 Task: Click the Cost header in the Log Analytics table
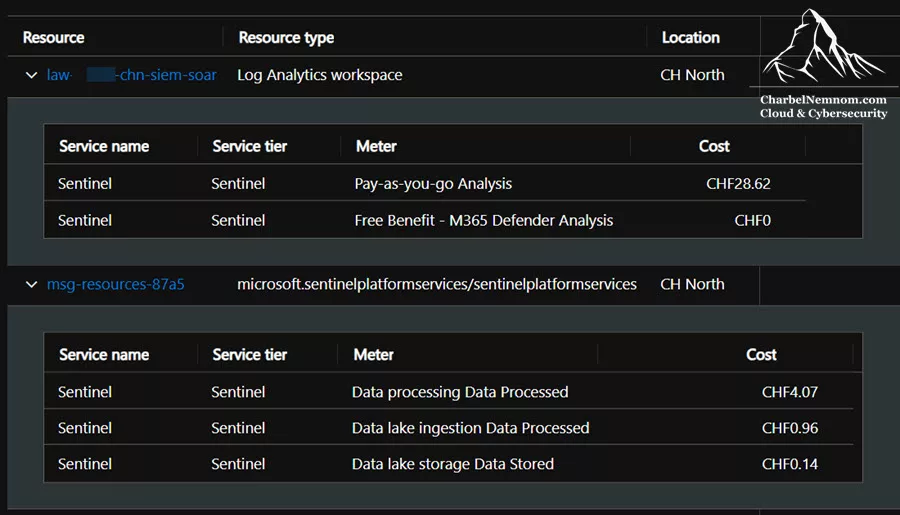point(714,146)
